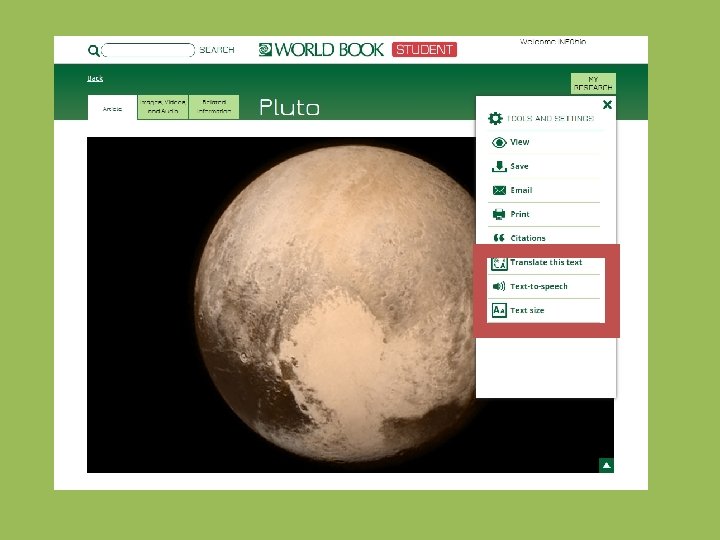This screenshot has height=540, width=720.
Task: Click the World Book globe logo icon
Action: tap(265, 49)
